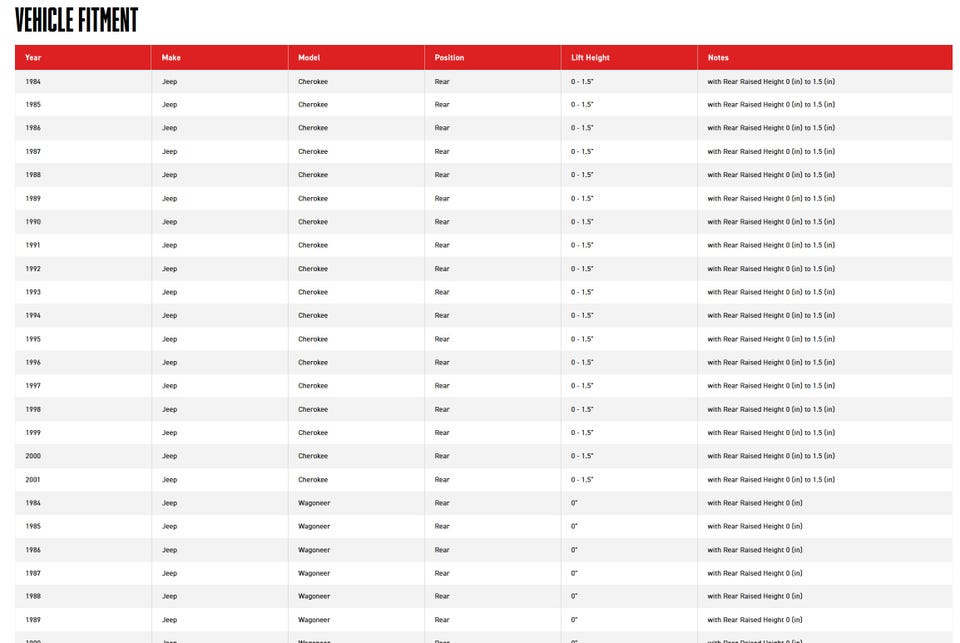Click Cherokee in the 1985 row
The image size is (960, 643).
tap(313, 105)
